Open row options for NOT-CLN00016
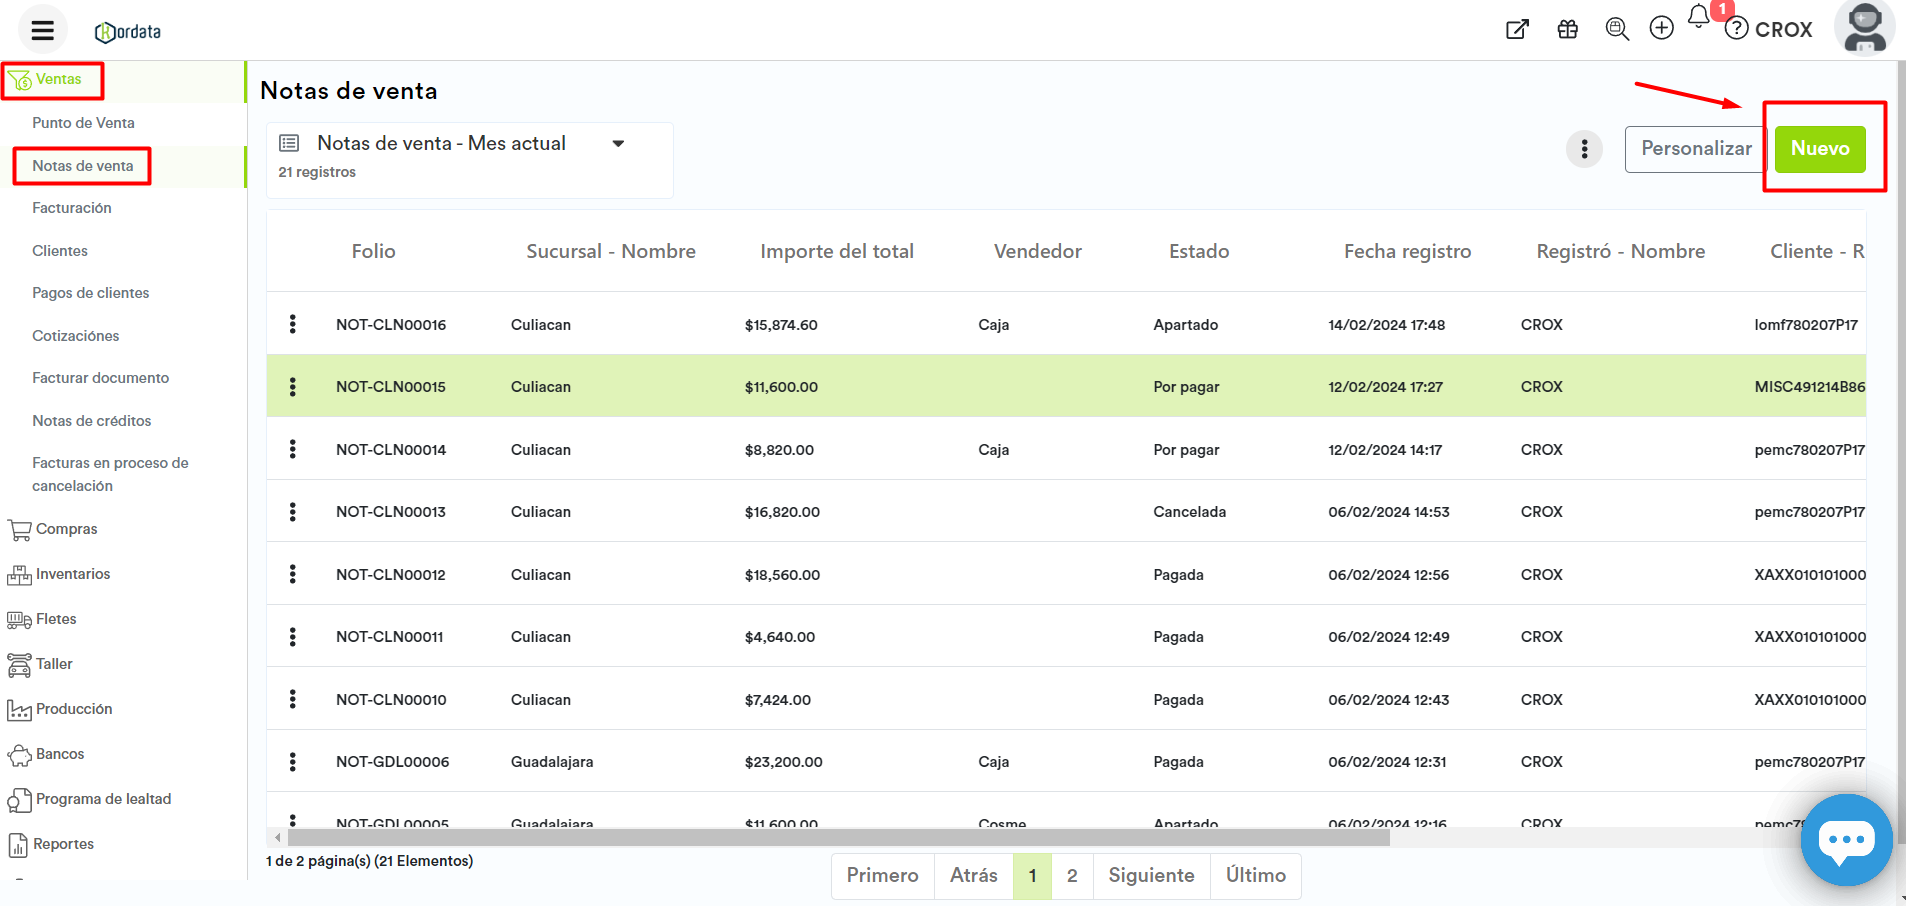1906x906 pixels. [292, 324]
